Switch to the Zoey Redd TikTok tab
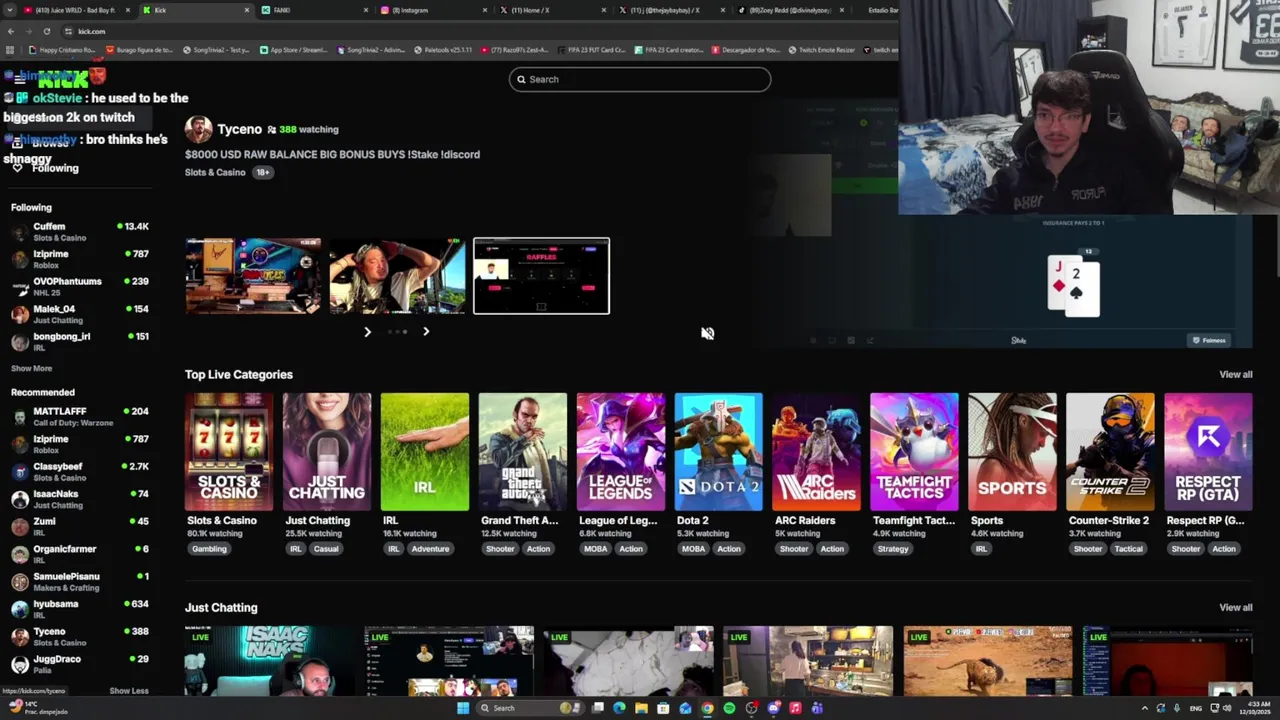The height and width of the screenshot is (720, 1280). (x=790, y=10)
